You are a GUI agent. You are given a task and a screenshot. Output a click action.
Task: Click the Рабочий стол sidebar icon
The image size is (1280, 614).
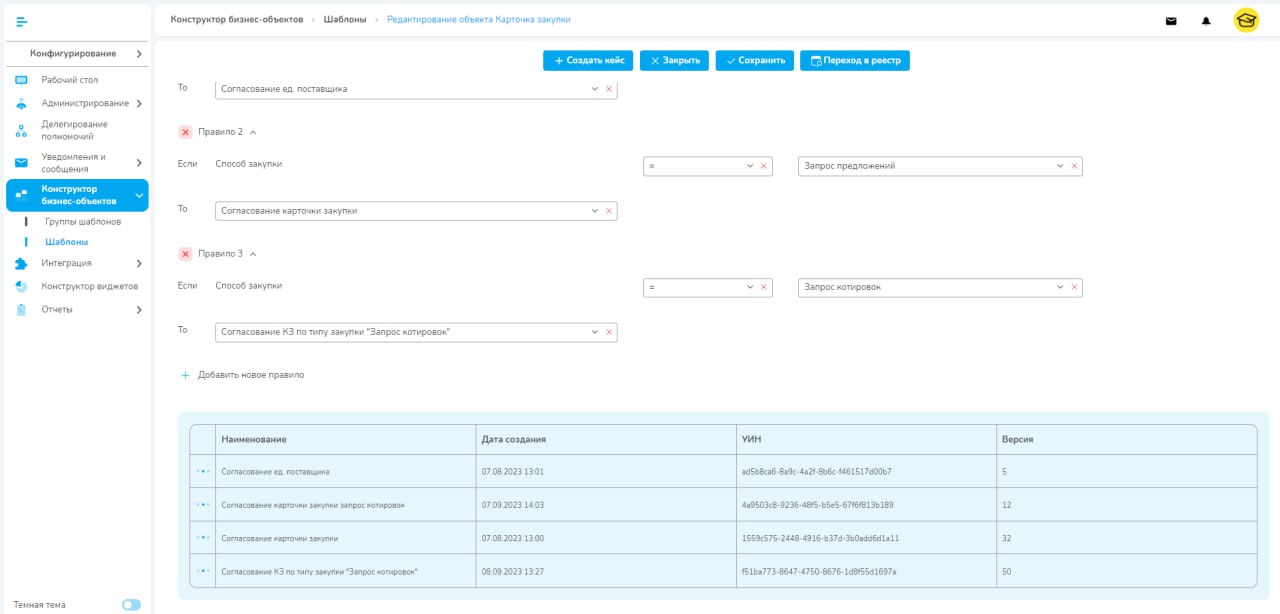(x=21, y=80)
